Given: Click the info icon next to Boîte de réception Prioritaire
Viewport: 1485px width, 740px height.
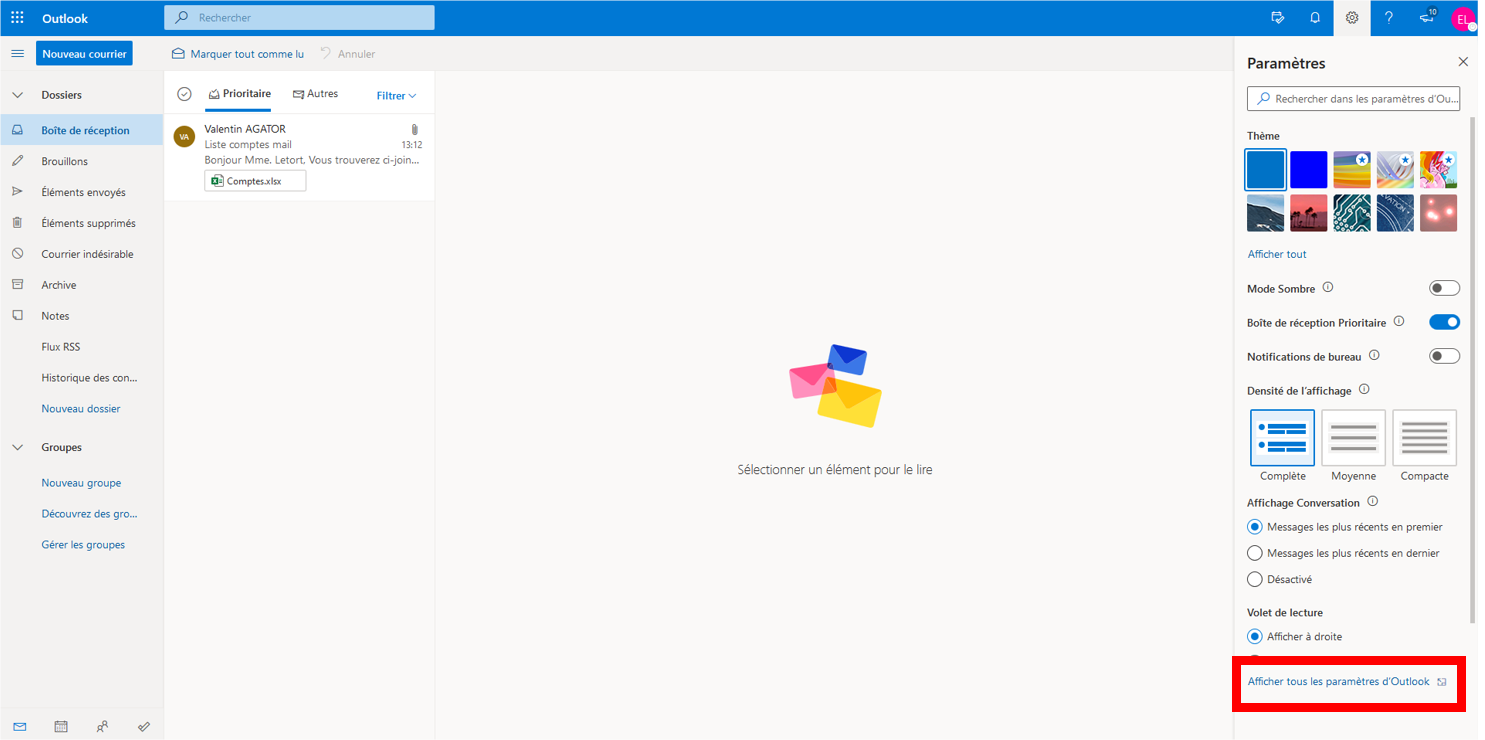Looking at the screenshot, I should (x=1399, y=322).
